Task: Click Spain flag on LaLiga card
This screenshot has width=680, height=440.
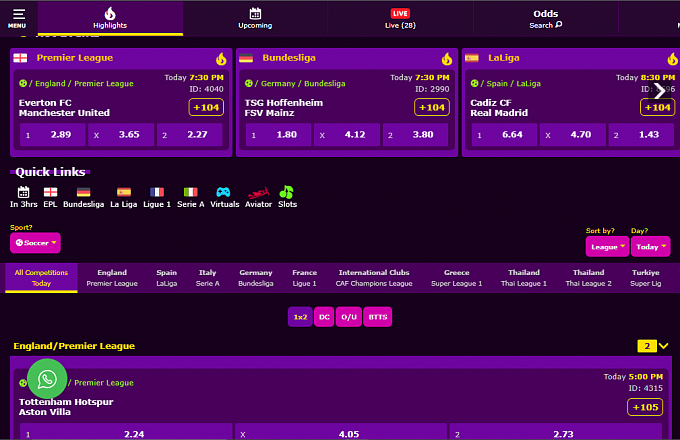Action: pyautogui.click(x=472, y=58)
